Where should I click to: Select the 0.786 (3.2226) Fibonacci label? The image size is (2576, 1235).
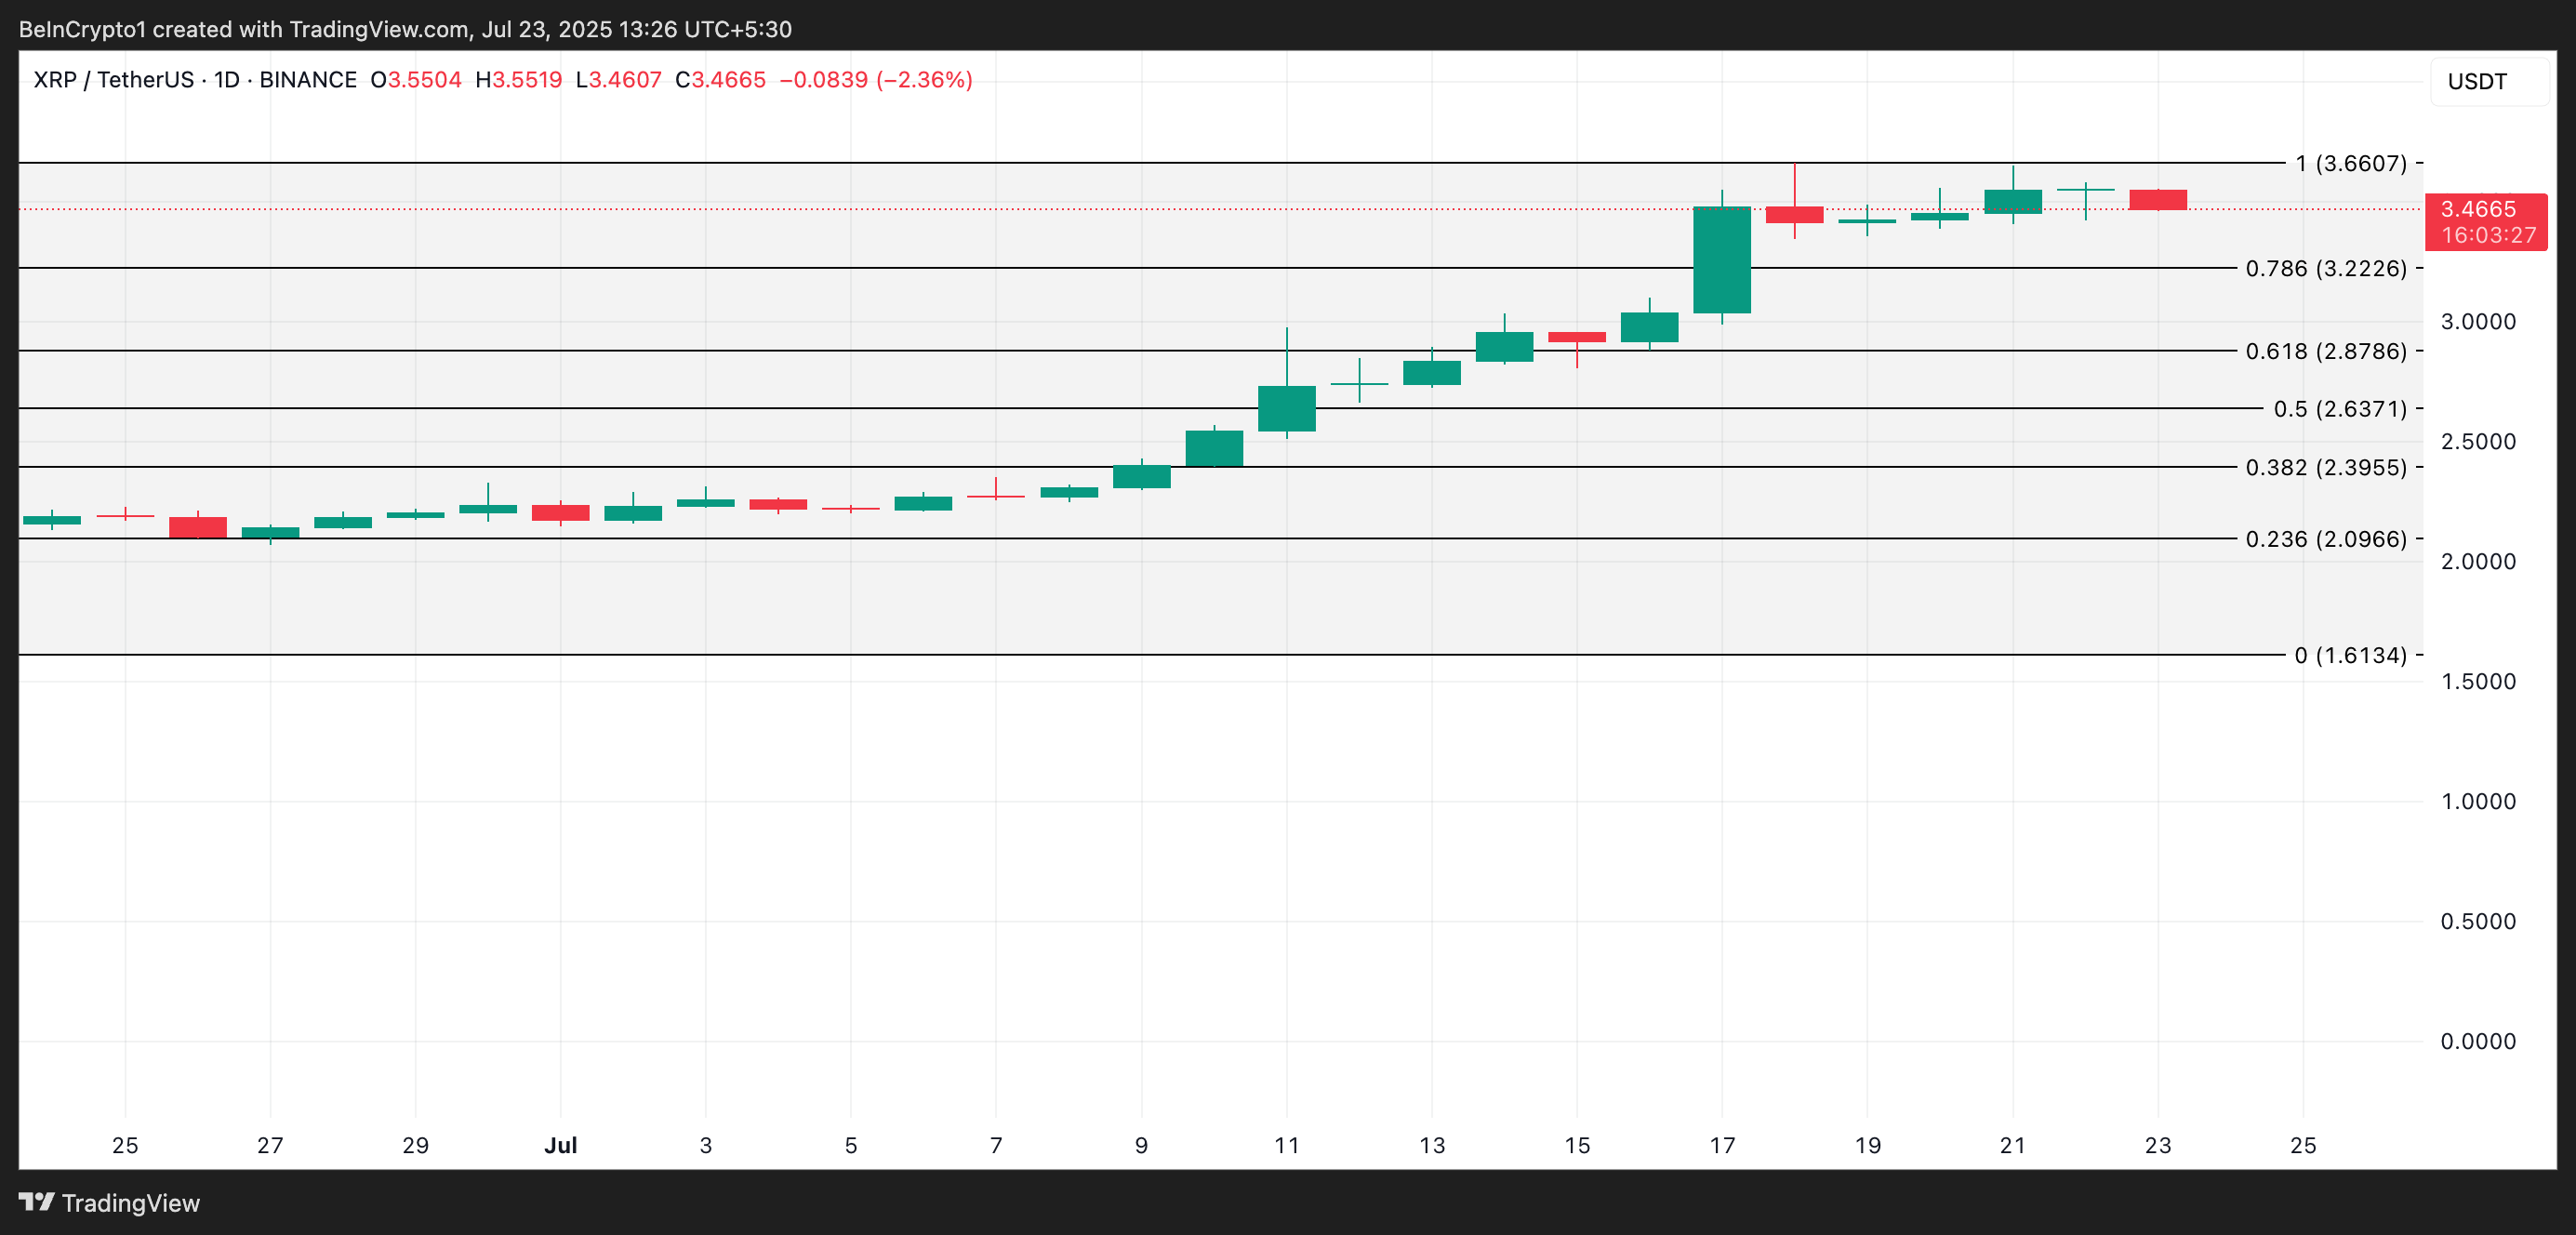[2325, 268]
